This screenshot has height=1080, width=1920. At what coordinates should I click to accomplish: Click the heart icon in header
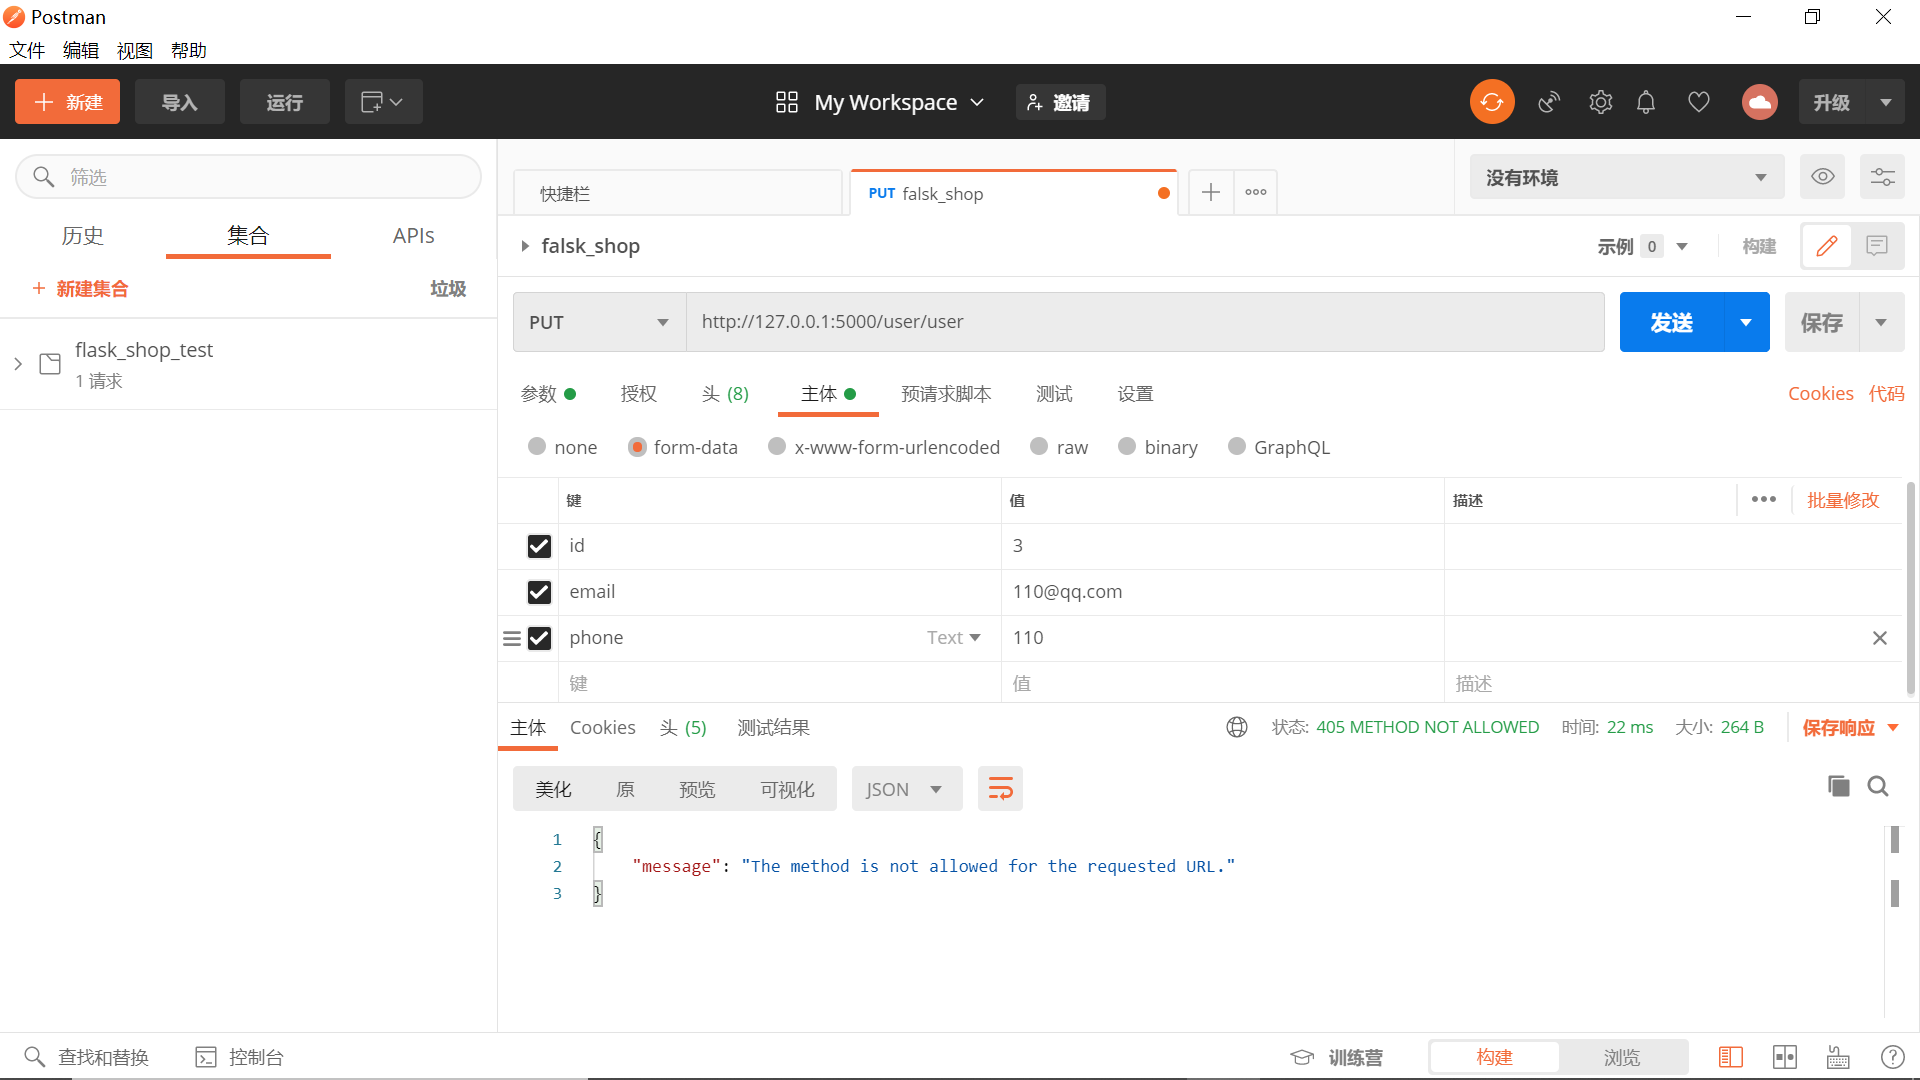[1699, 102]
